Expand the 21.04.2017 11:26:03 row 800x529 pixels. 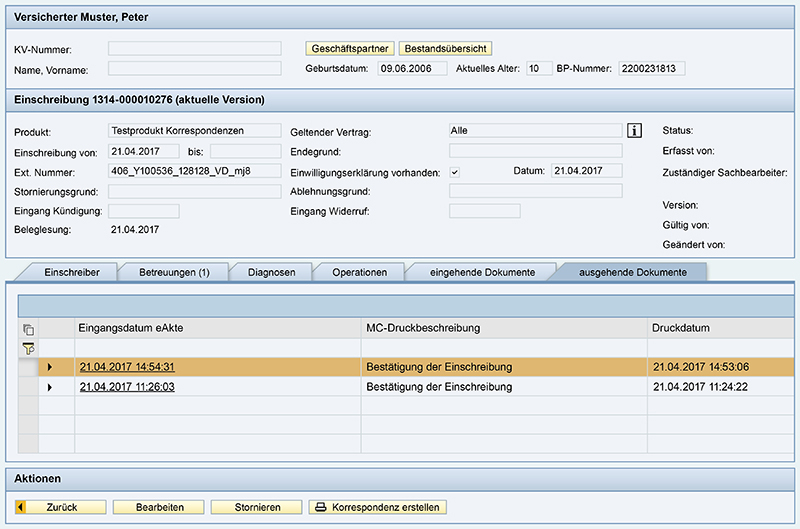(50, 386)
